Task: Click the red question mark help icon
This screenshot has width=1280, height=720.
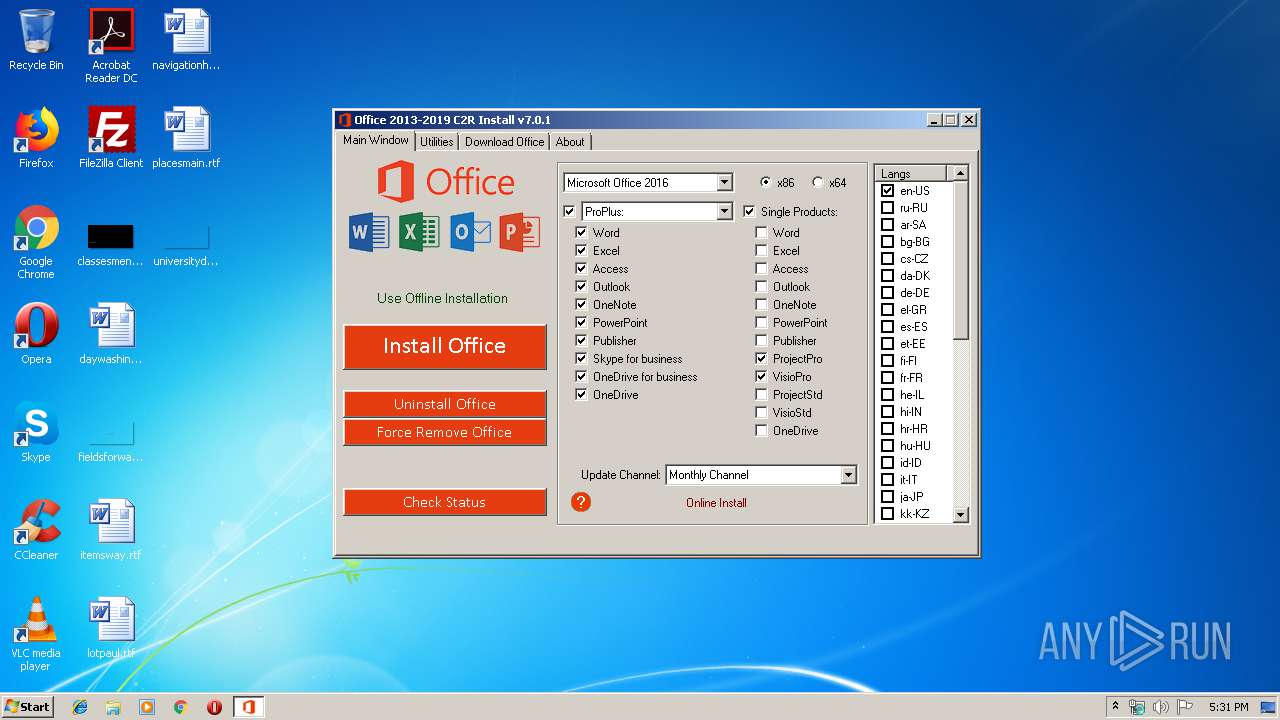Action: (581, 502)
